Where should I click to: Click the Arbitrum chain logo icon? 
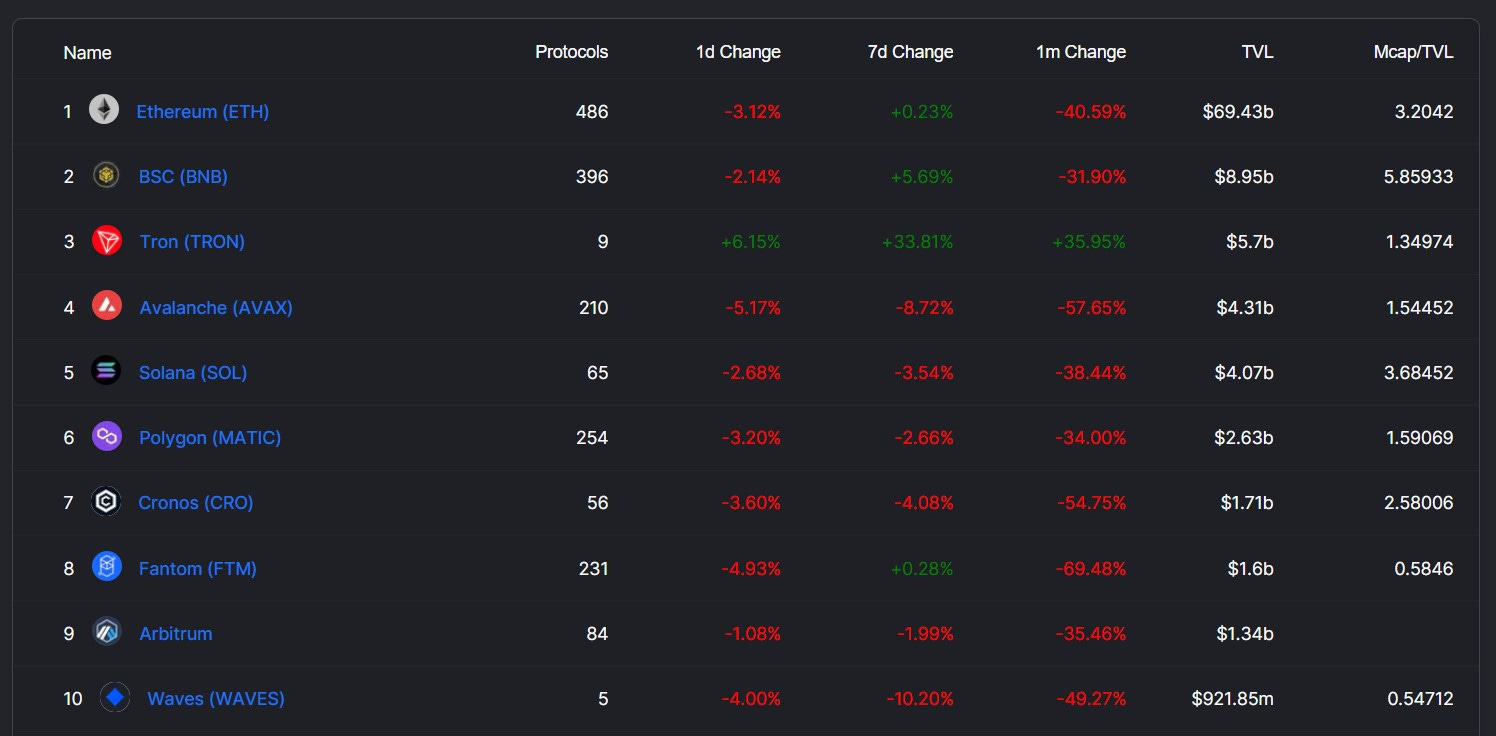tap(107, 633)
